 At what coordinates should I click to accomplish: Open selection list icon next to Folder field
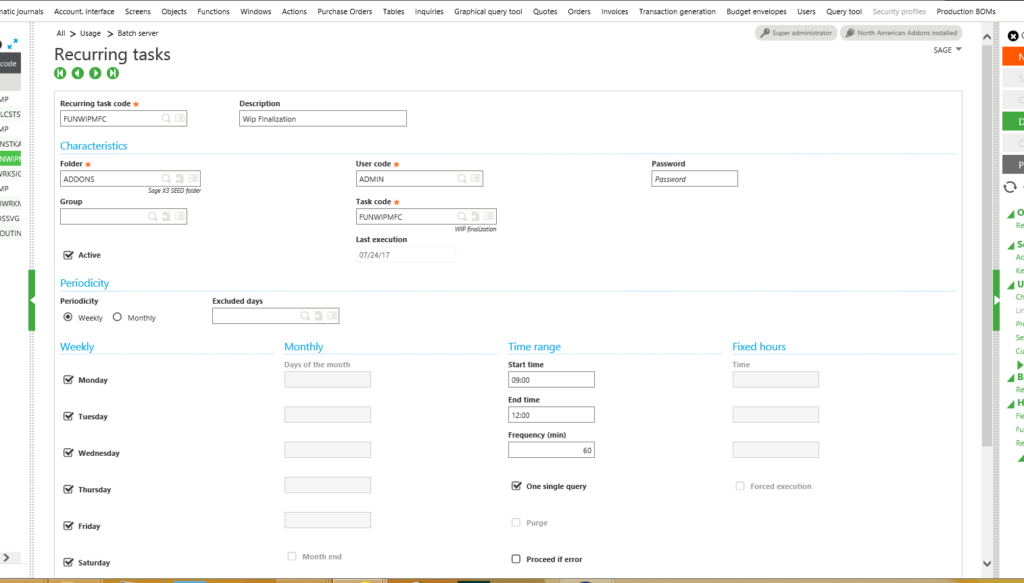coord(193,178)
